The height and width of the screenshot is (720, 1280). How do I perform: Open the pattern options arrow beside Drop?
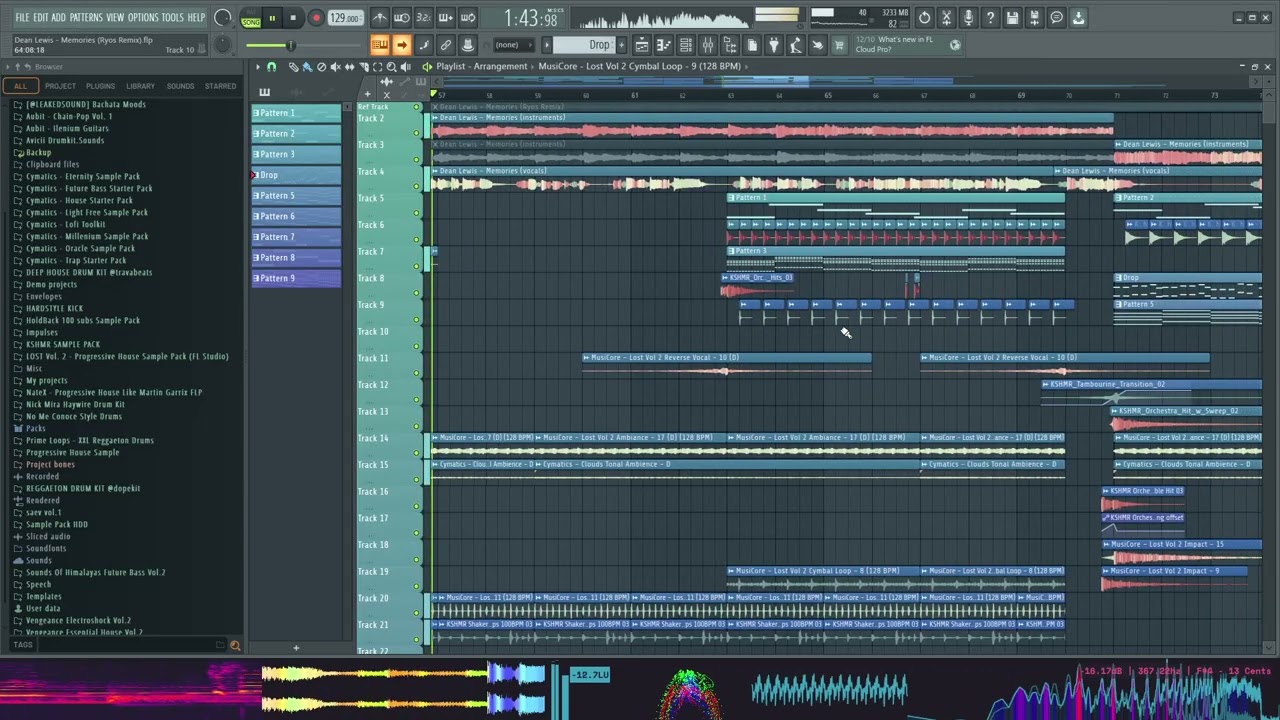(547, 45)
